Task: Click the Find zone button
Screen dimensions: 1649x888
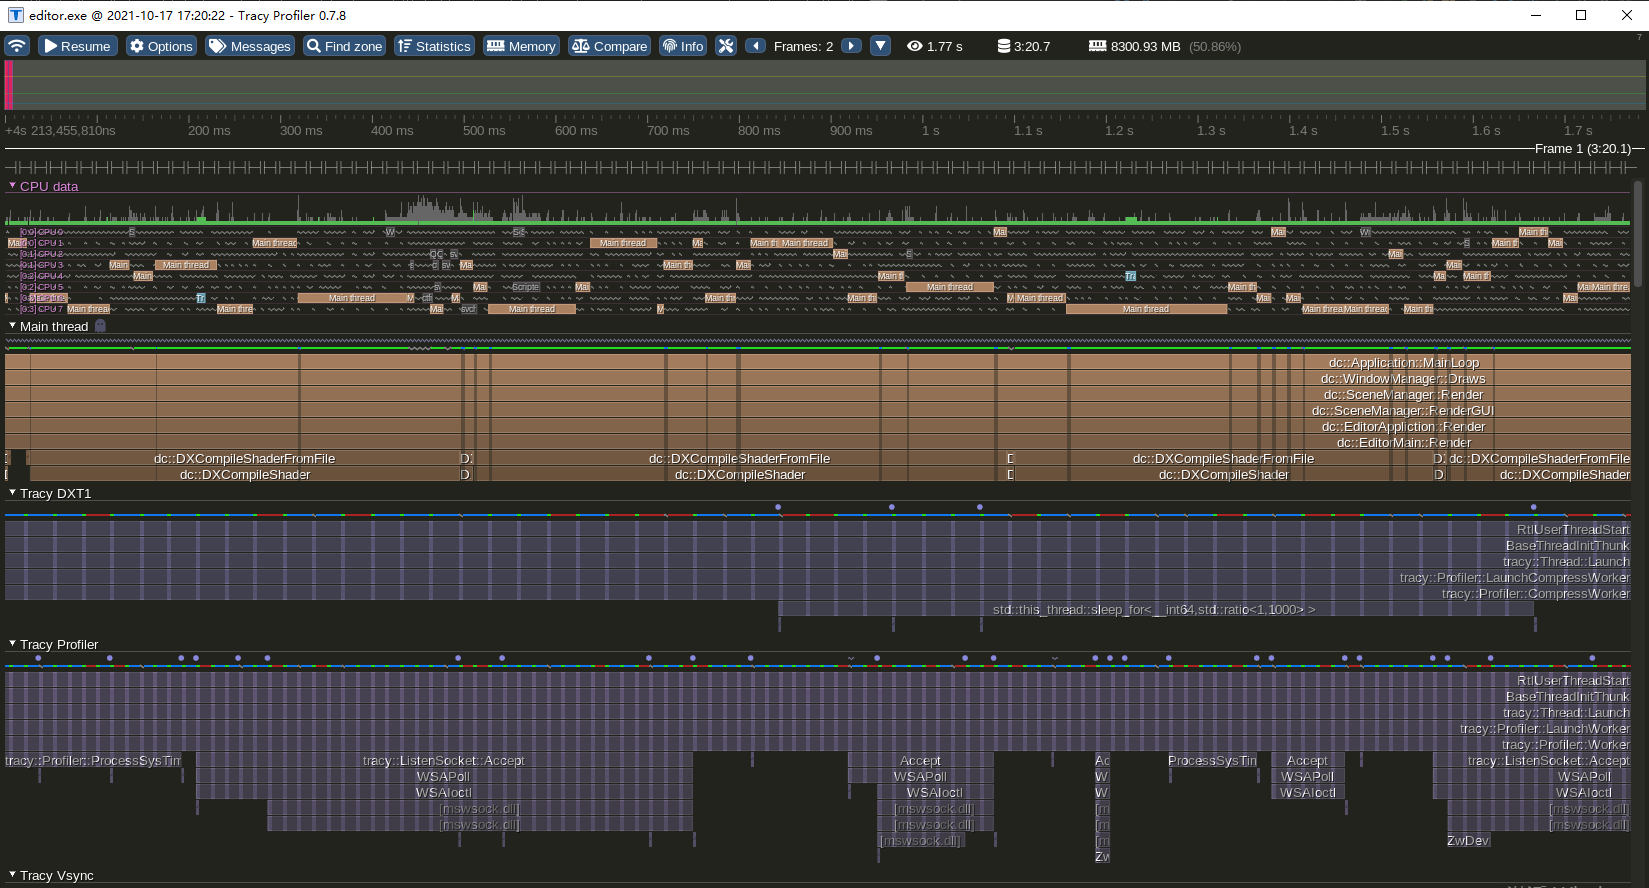Action: click(344, 46)
